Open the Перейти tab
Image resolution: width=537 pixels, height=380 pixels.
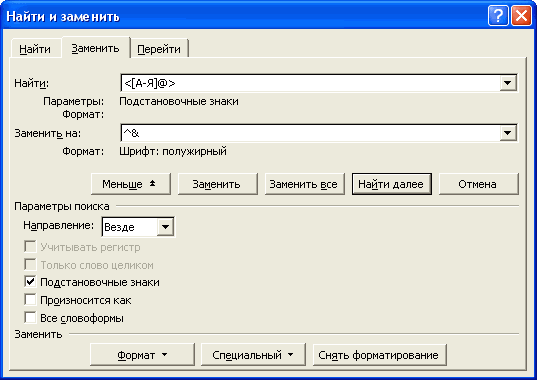(x=159, y=49)
